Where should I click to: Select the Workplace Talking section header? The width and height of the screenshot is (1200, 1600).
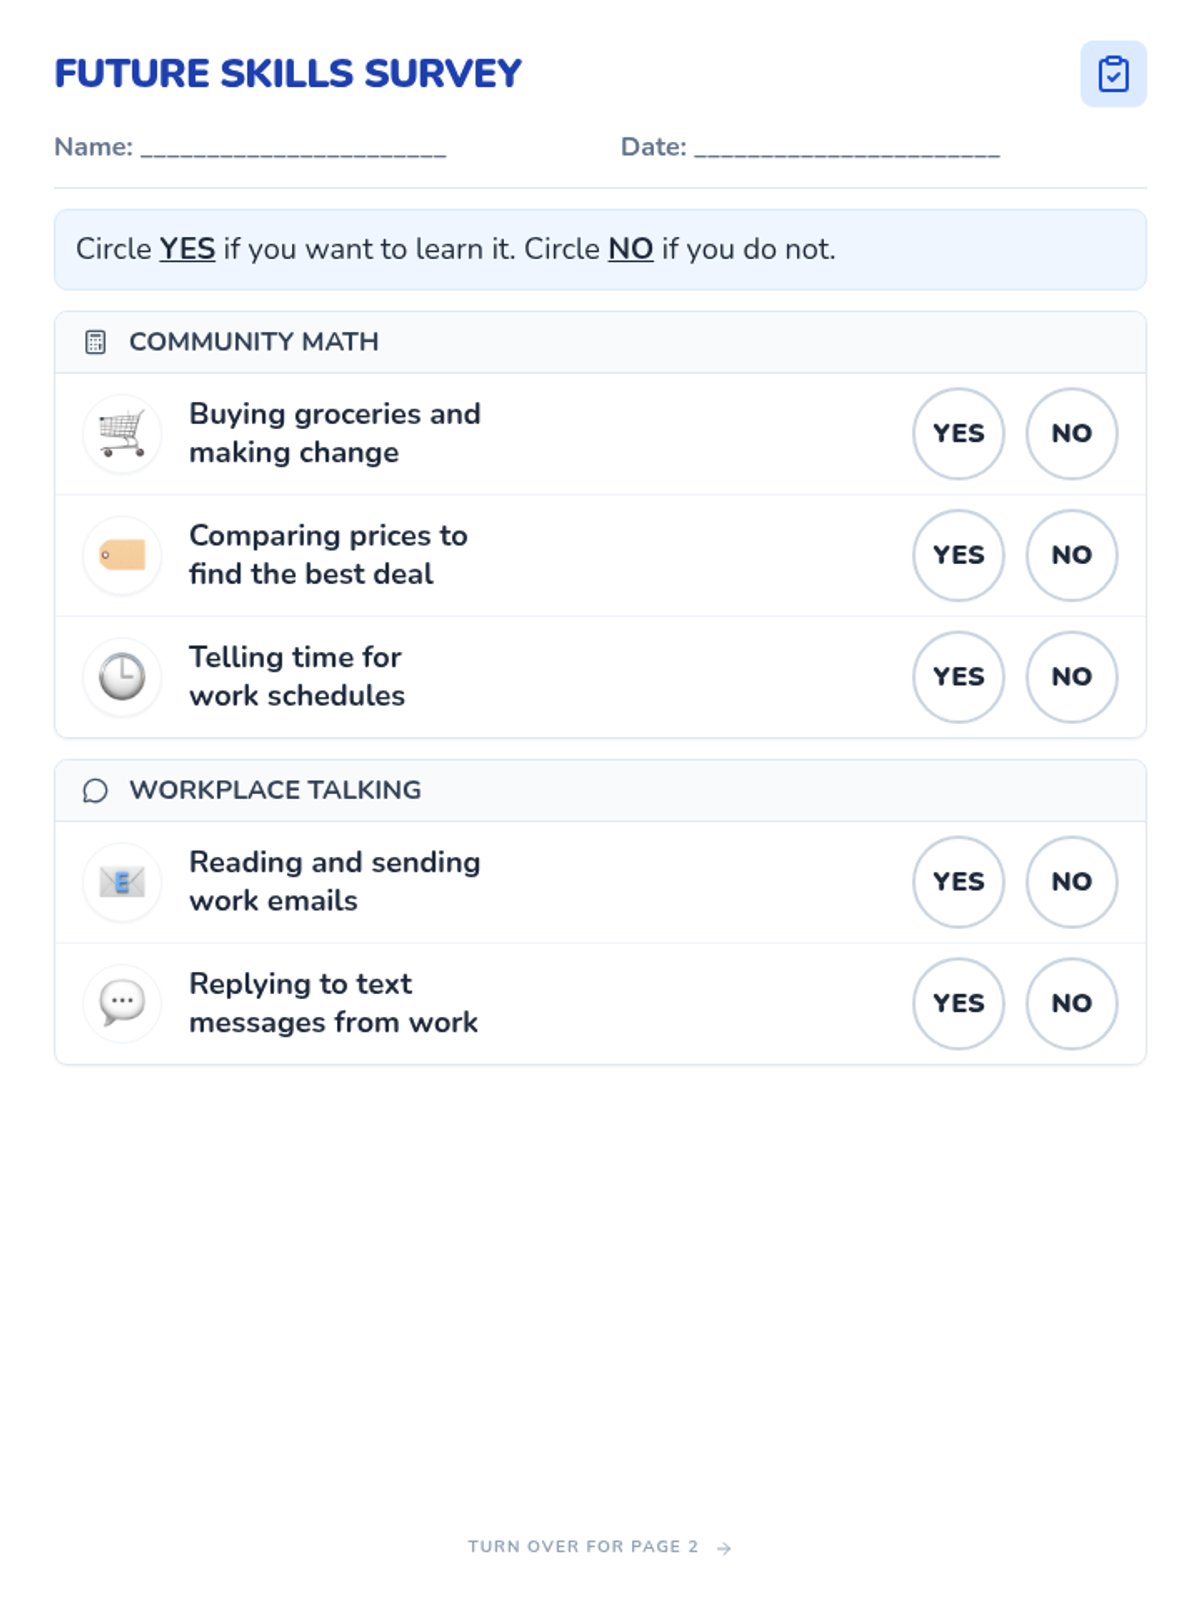[600, 791]
